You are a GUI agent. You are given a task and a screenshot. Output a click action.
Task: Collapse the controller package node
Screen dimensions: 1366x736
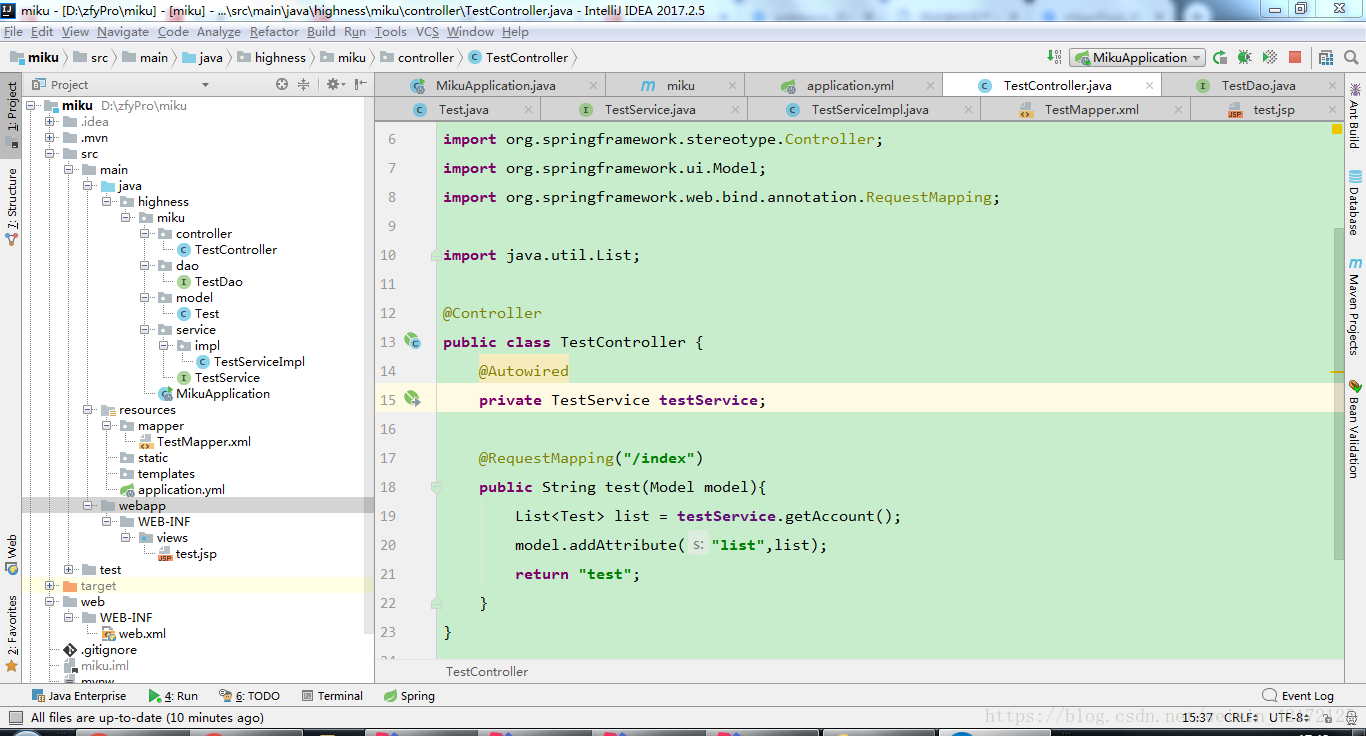pyautogui.click(x=146, y=233)
